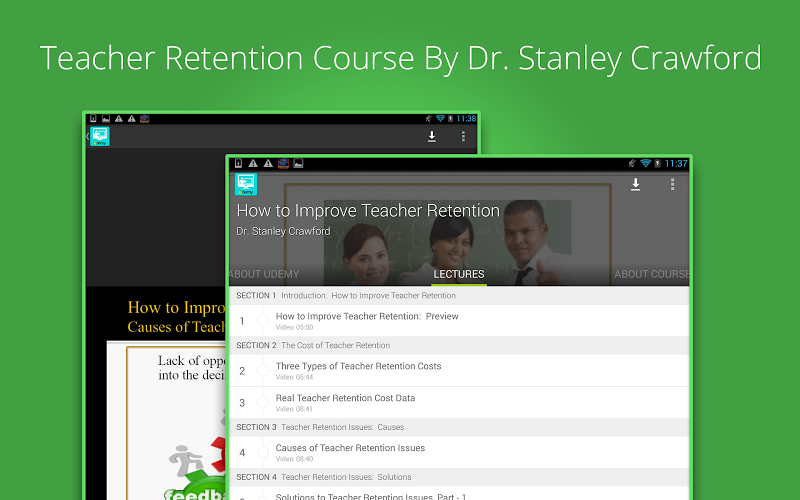
Task: Tap the download icon in front tablet header
Action: coord(635,184)
